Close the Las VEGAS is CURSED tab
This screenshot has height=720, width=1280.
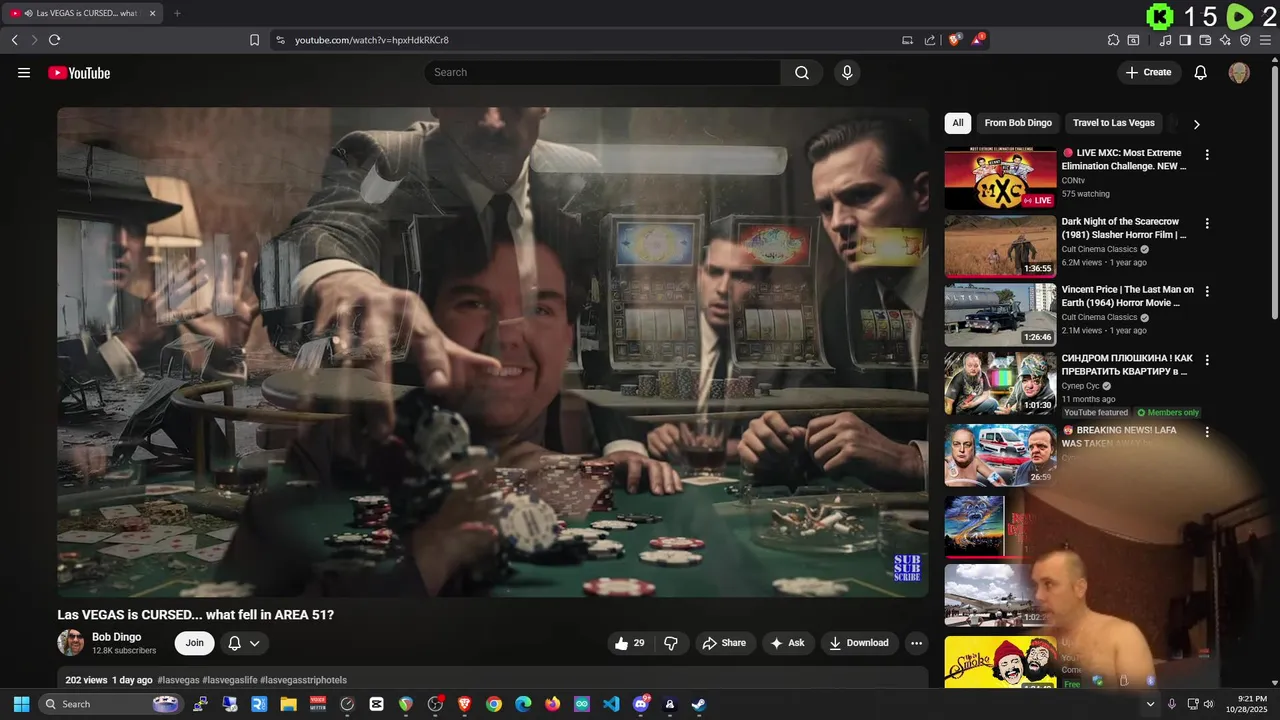coord(152,13)
